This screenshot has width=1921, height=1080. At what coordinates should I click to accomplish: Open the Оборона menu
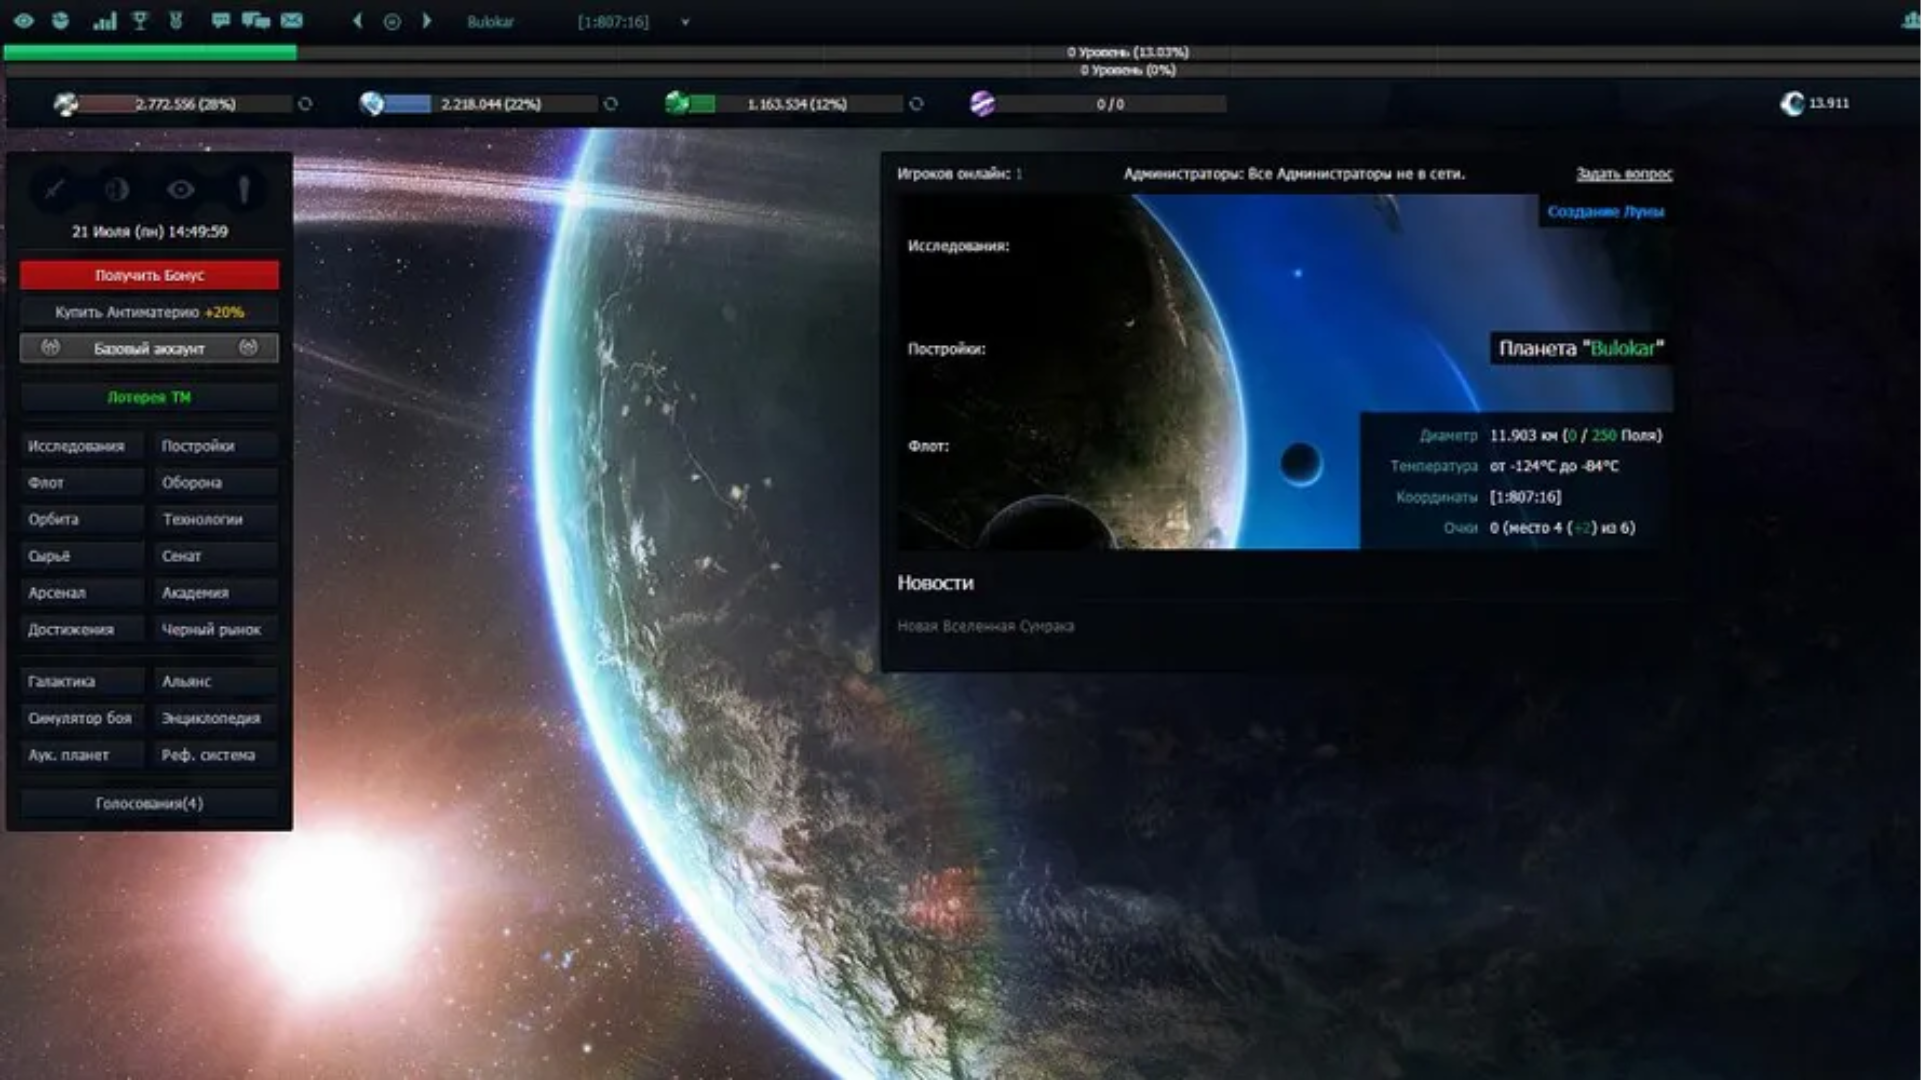tap(216, 483)
